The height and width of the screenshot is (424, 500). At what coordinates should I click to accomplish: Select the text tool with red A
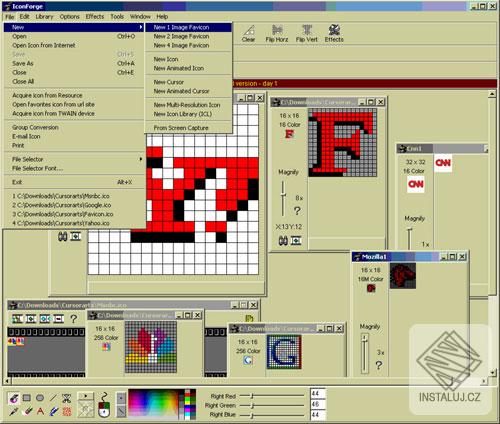click(x=40, y=411)
